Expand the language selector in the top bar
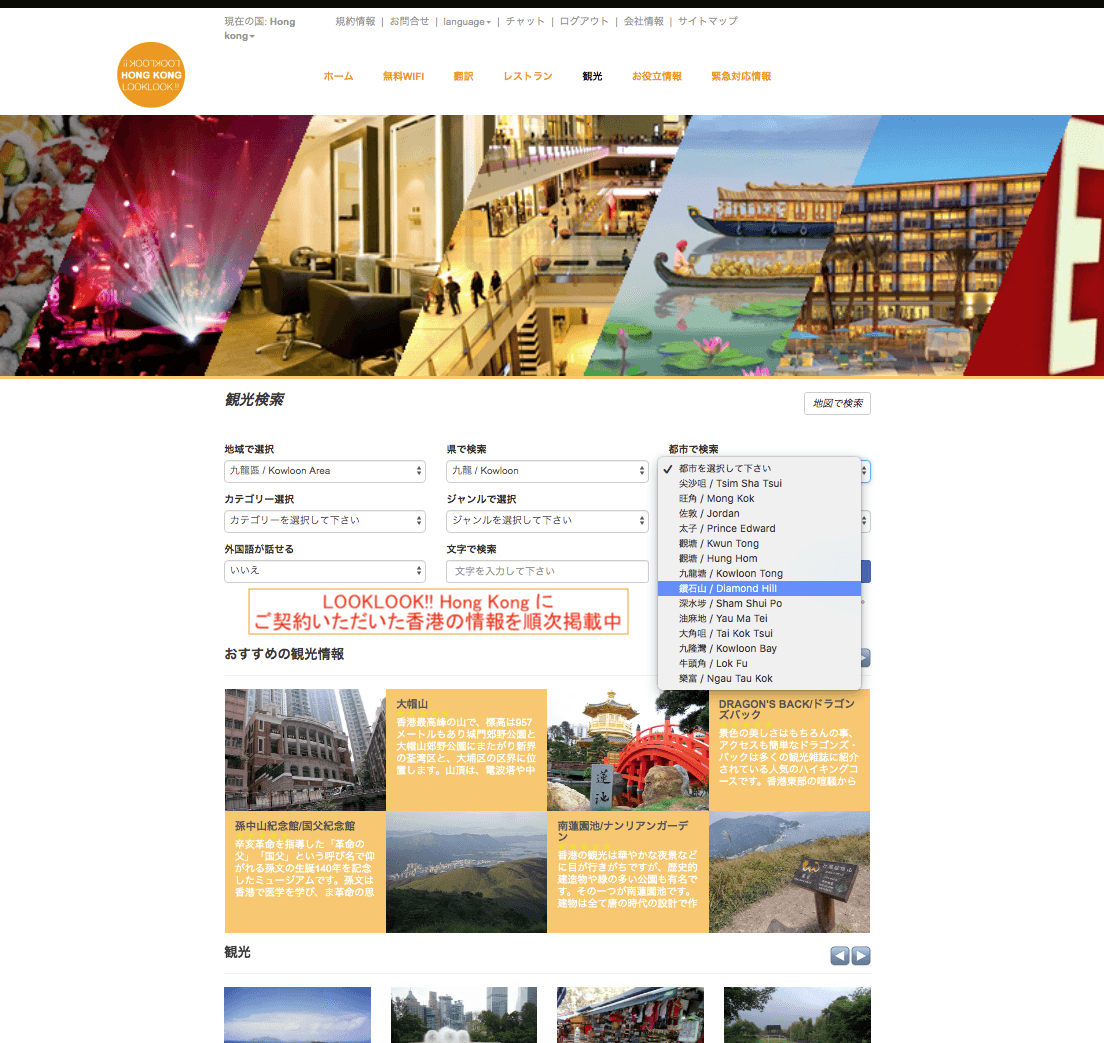This screenshot has height=1043, width=1104. (x=466, y=21)
